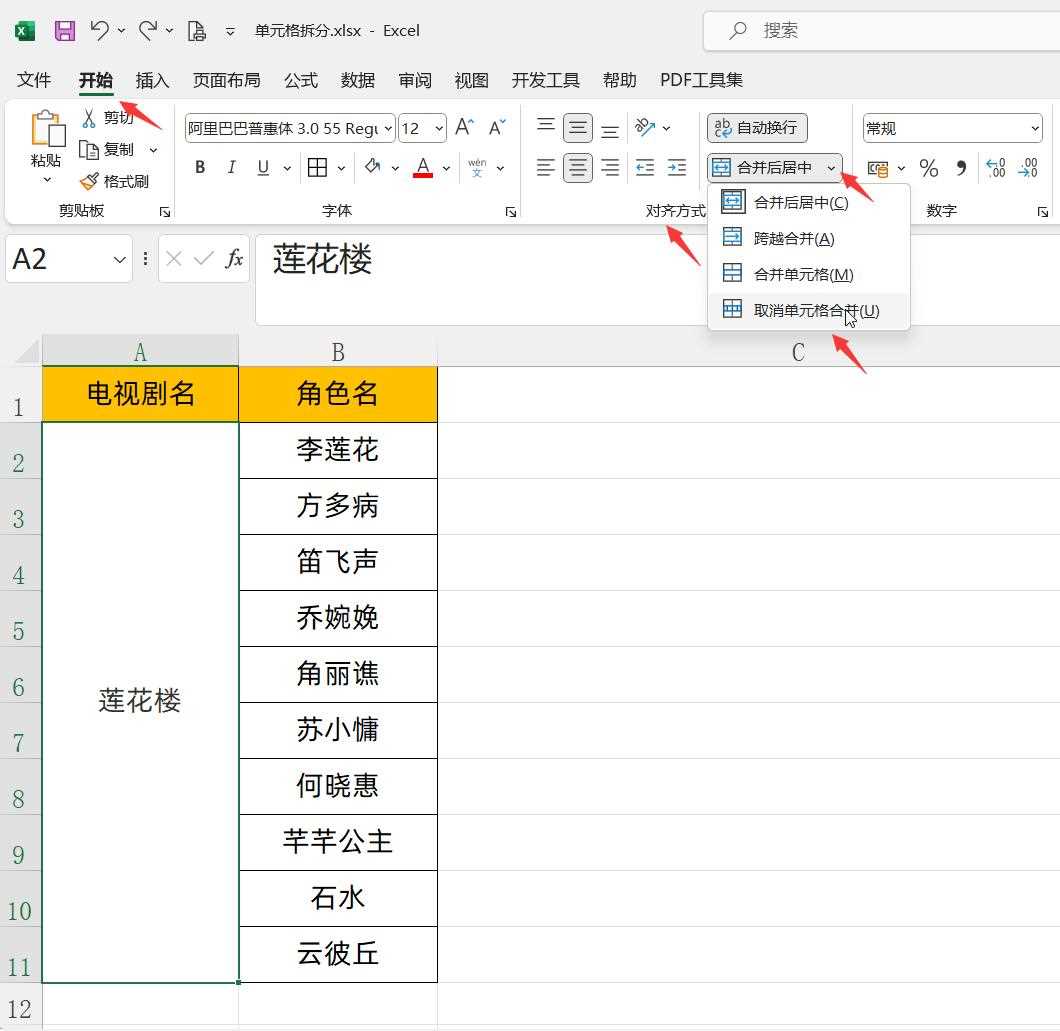Toggle 自动换行 wrap text
1060x1031 pixels.
click(757, 128)
